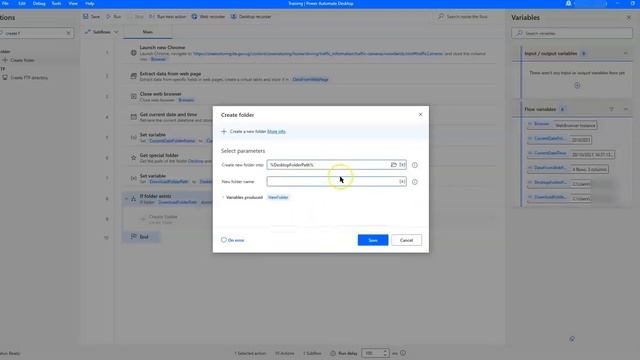
Task: Select Create folder in actions list
Action: (22, 60)
